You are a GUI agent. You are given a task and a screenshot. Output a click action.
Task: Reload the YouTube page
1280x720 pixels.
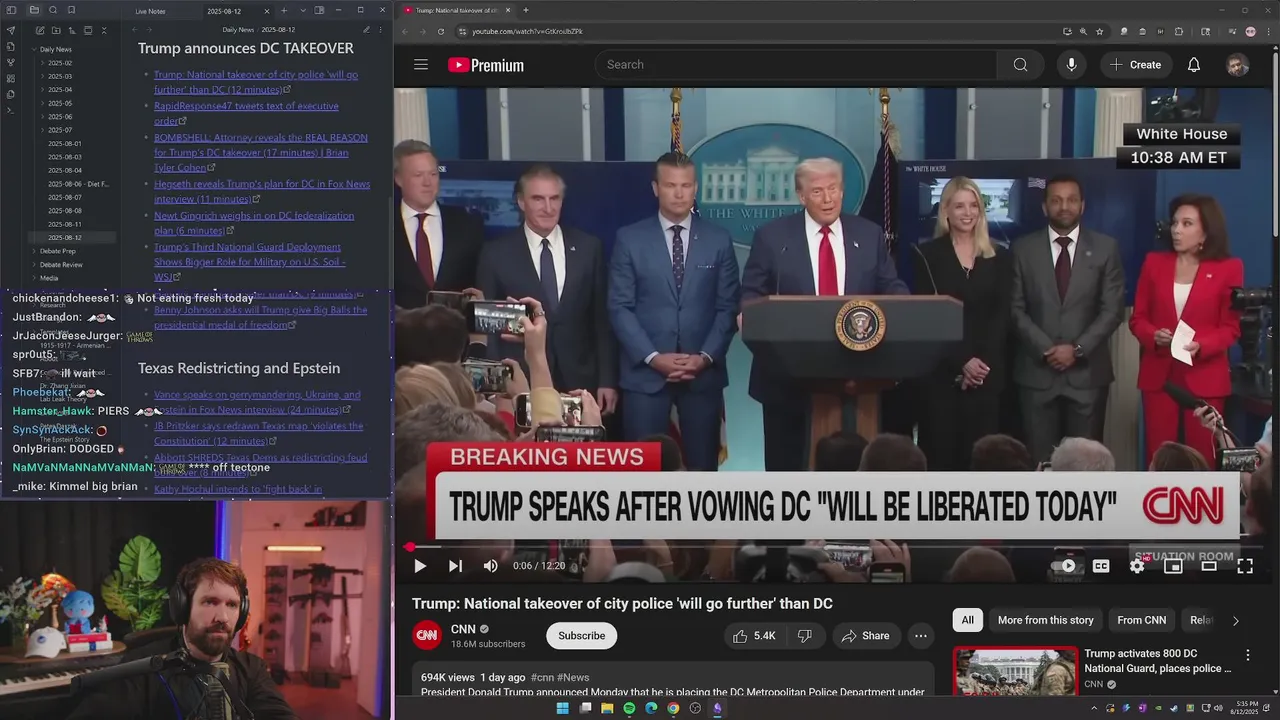(x=441, y=31)
